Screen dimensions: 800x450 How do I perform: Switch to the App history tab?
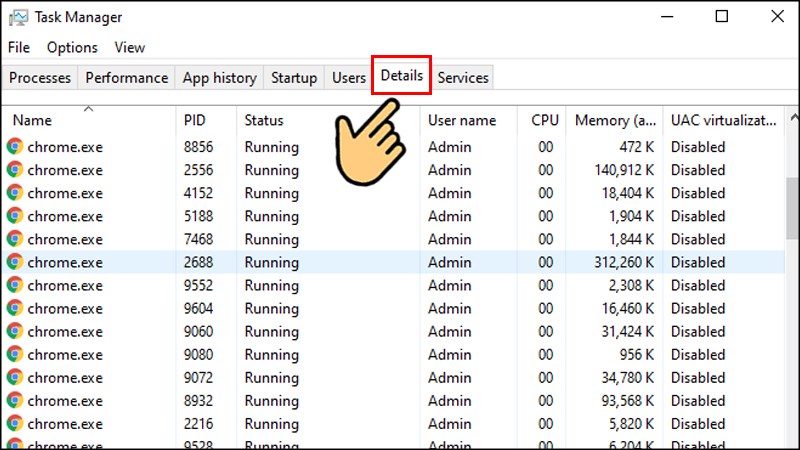[219, 78]
